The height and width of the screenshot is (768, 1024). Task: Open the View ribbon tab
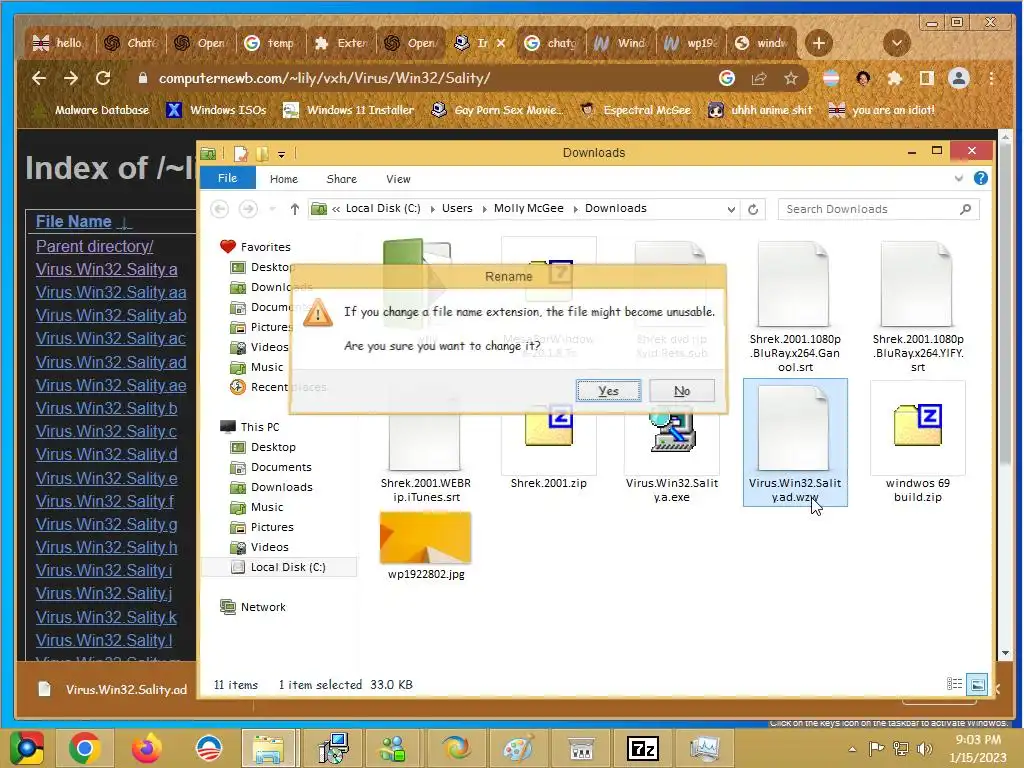point(398,179)
